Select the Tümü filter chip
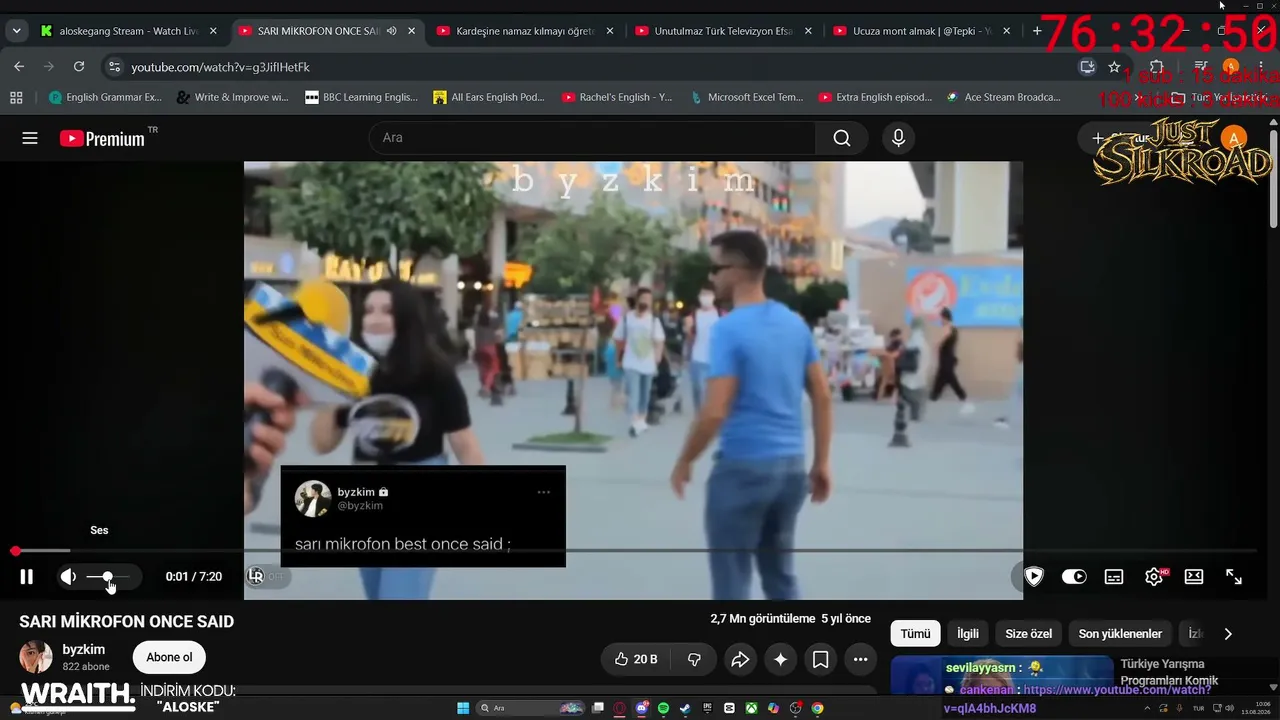 [915, 634]
